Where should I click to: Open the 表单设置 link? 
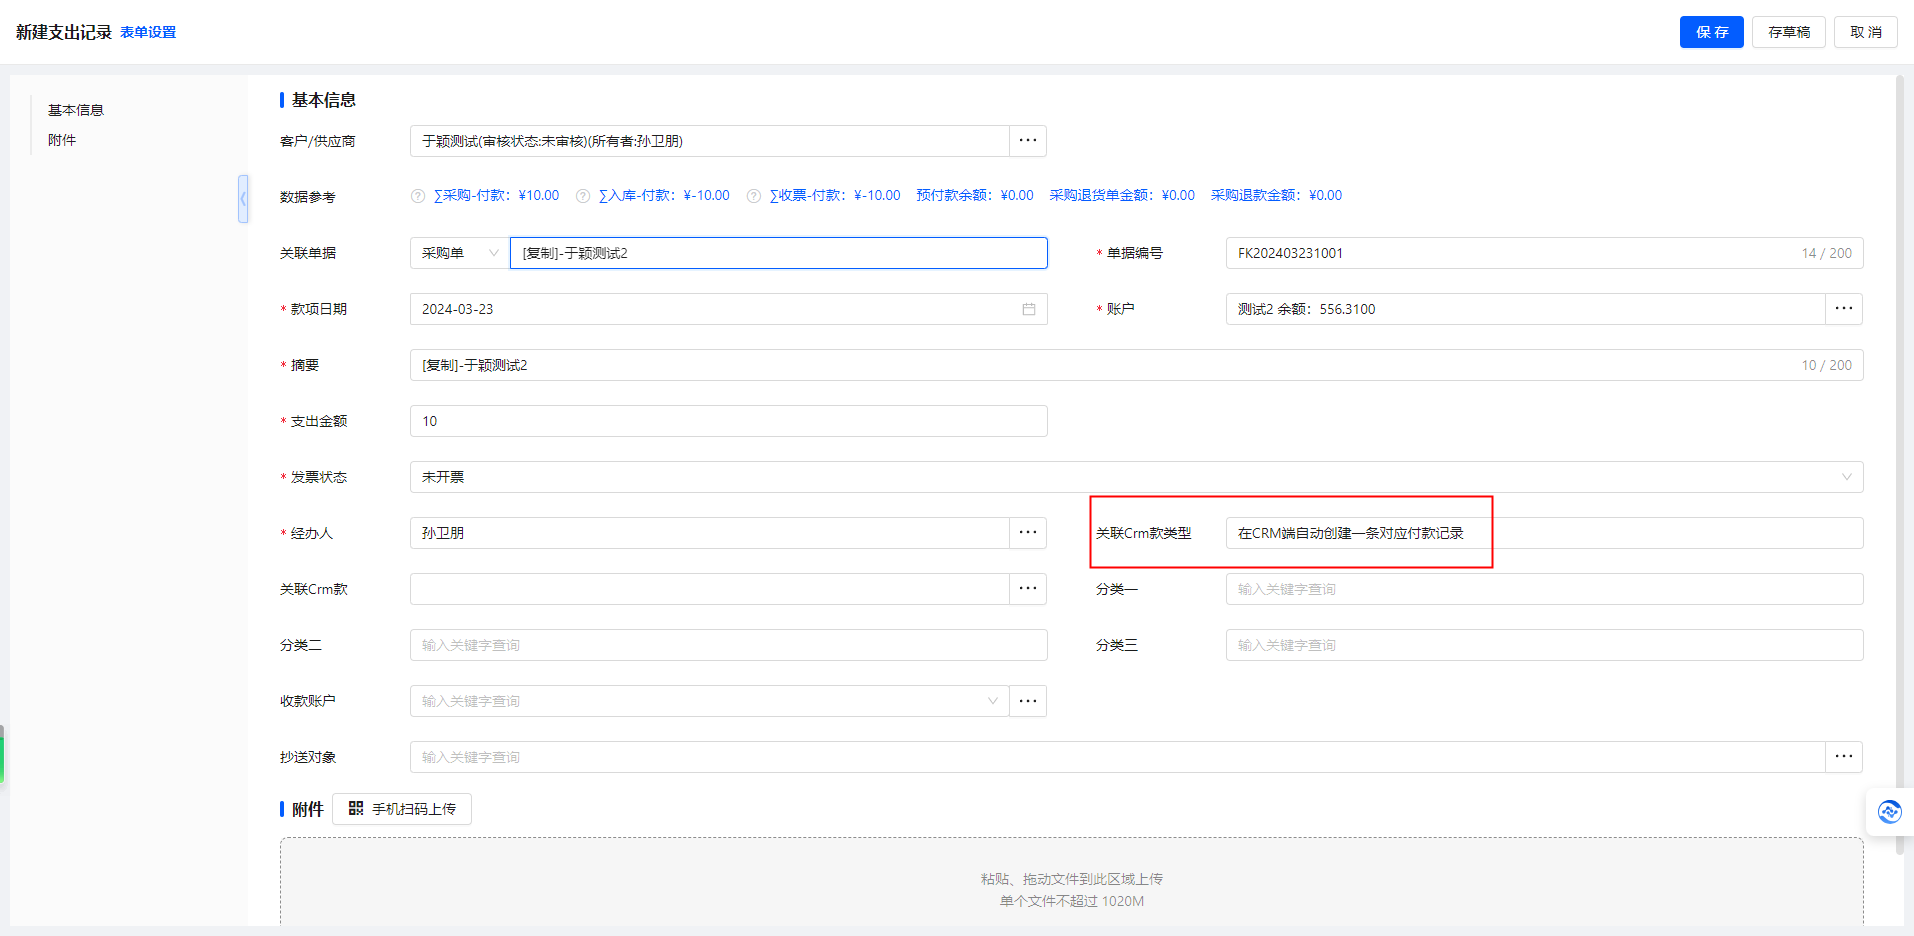tap(148, 32)
